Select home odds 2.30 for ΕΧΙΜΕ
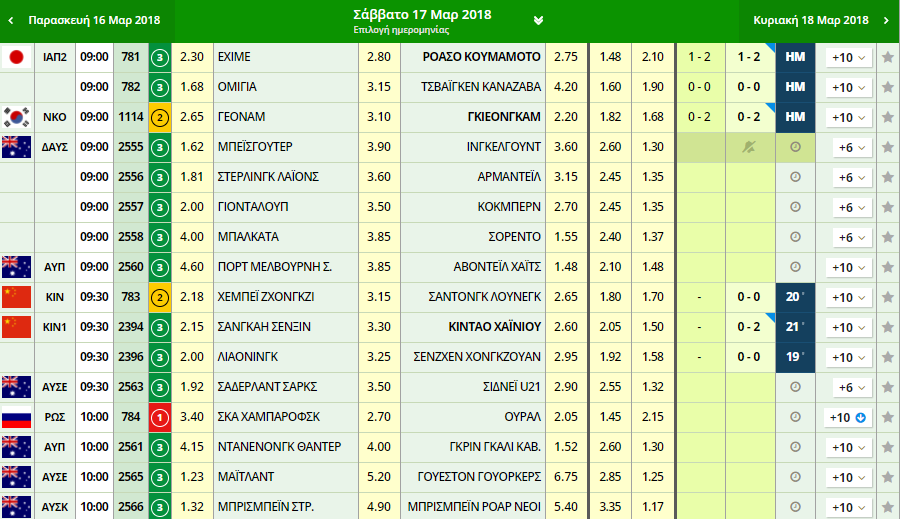901x519 pixels. click(x=192, y=57)
